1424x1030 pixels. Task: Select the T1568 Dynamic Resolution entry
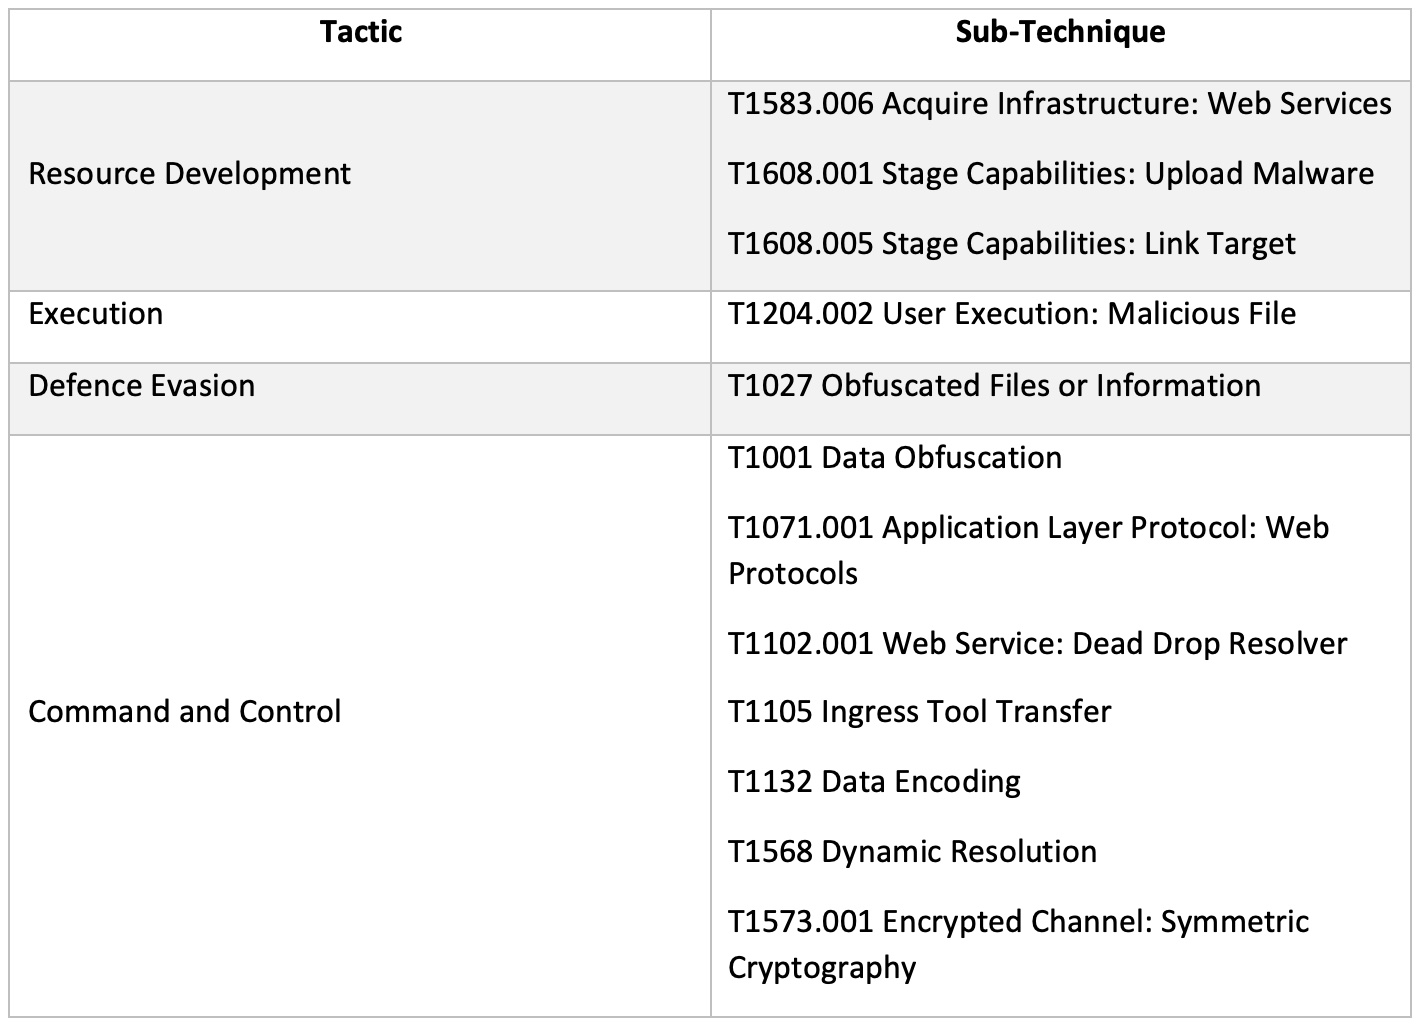pyautogui.click(x=912, y=852)
